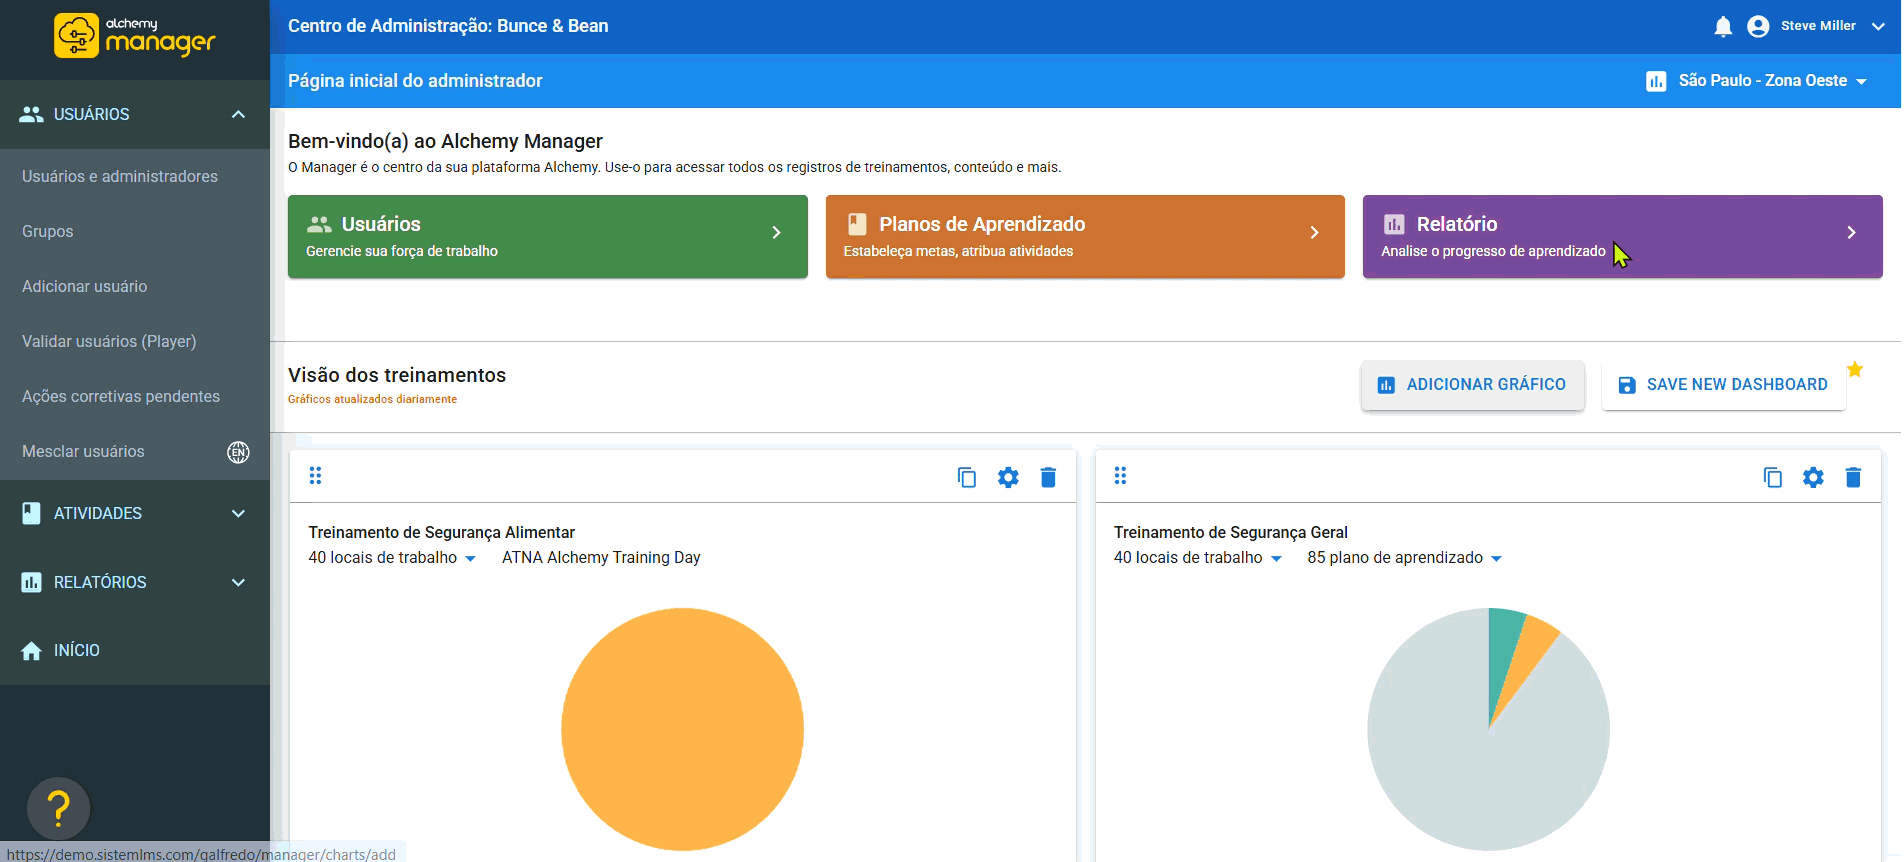This screenshot has height=862, width=1904.
Task: Grab the drag handle of Segurança Geral chart
Action: pos(1120,476)
